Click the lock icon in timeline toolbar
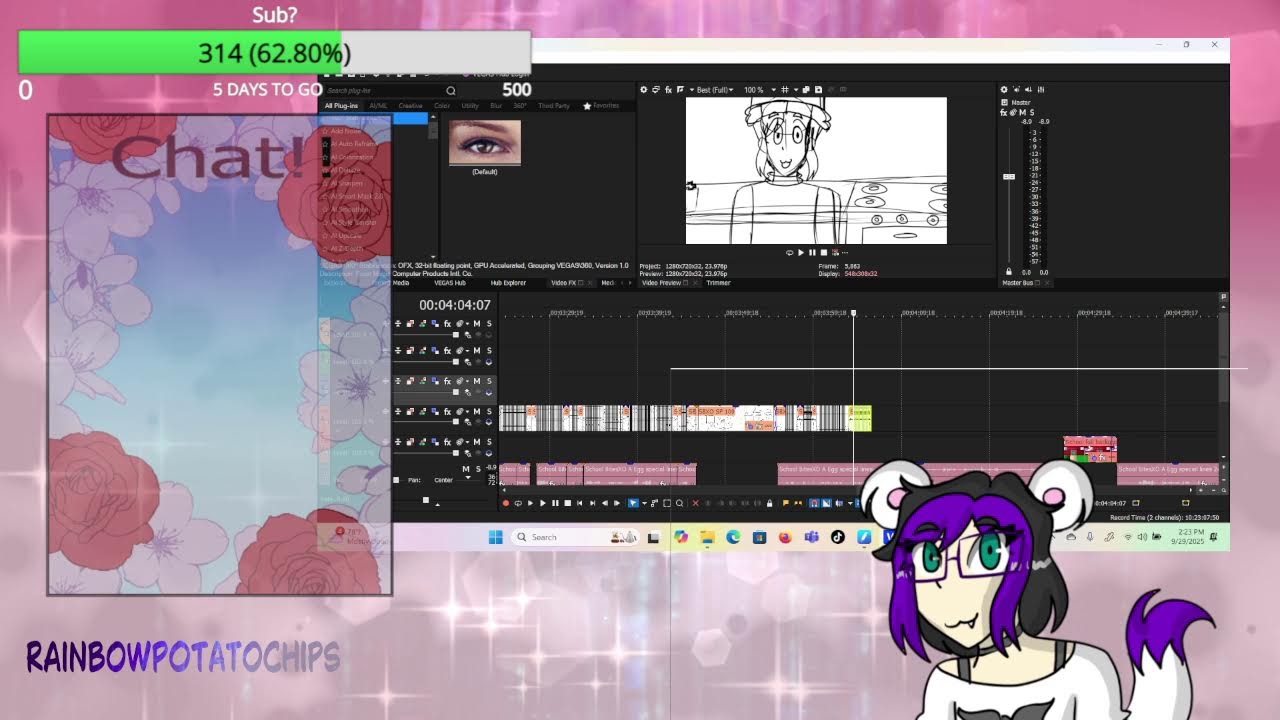This screenshot has height=720, width=1280. click(x=770, y=503)
